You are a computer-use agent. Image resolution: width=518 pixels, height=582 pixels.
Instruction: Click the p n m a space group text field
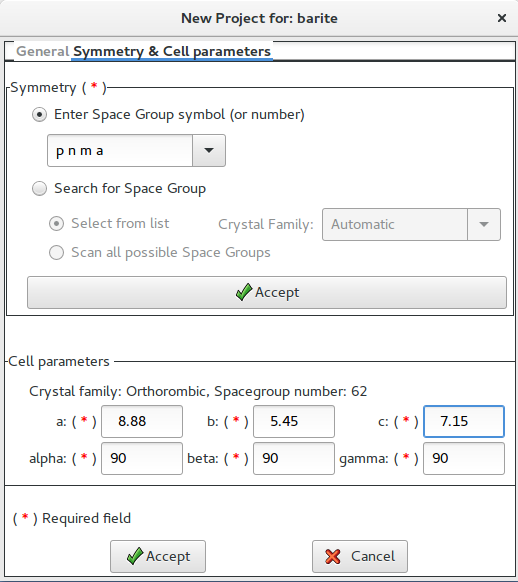[x=120, y=150]
